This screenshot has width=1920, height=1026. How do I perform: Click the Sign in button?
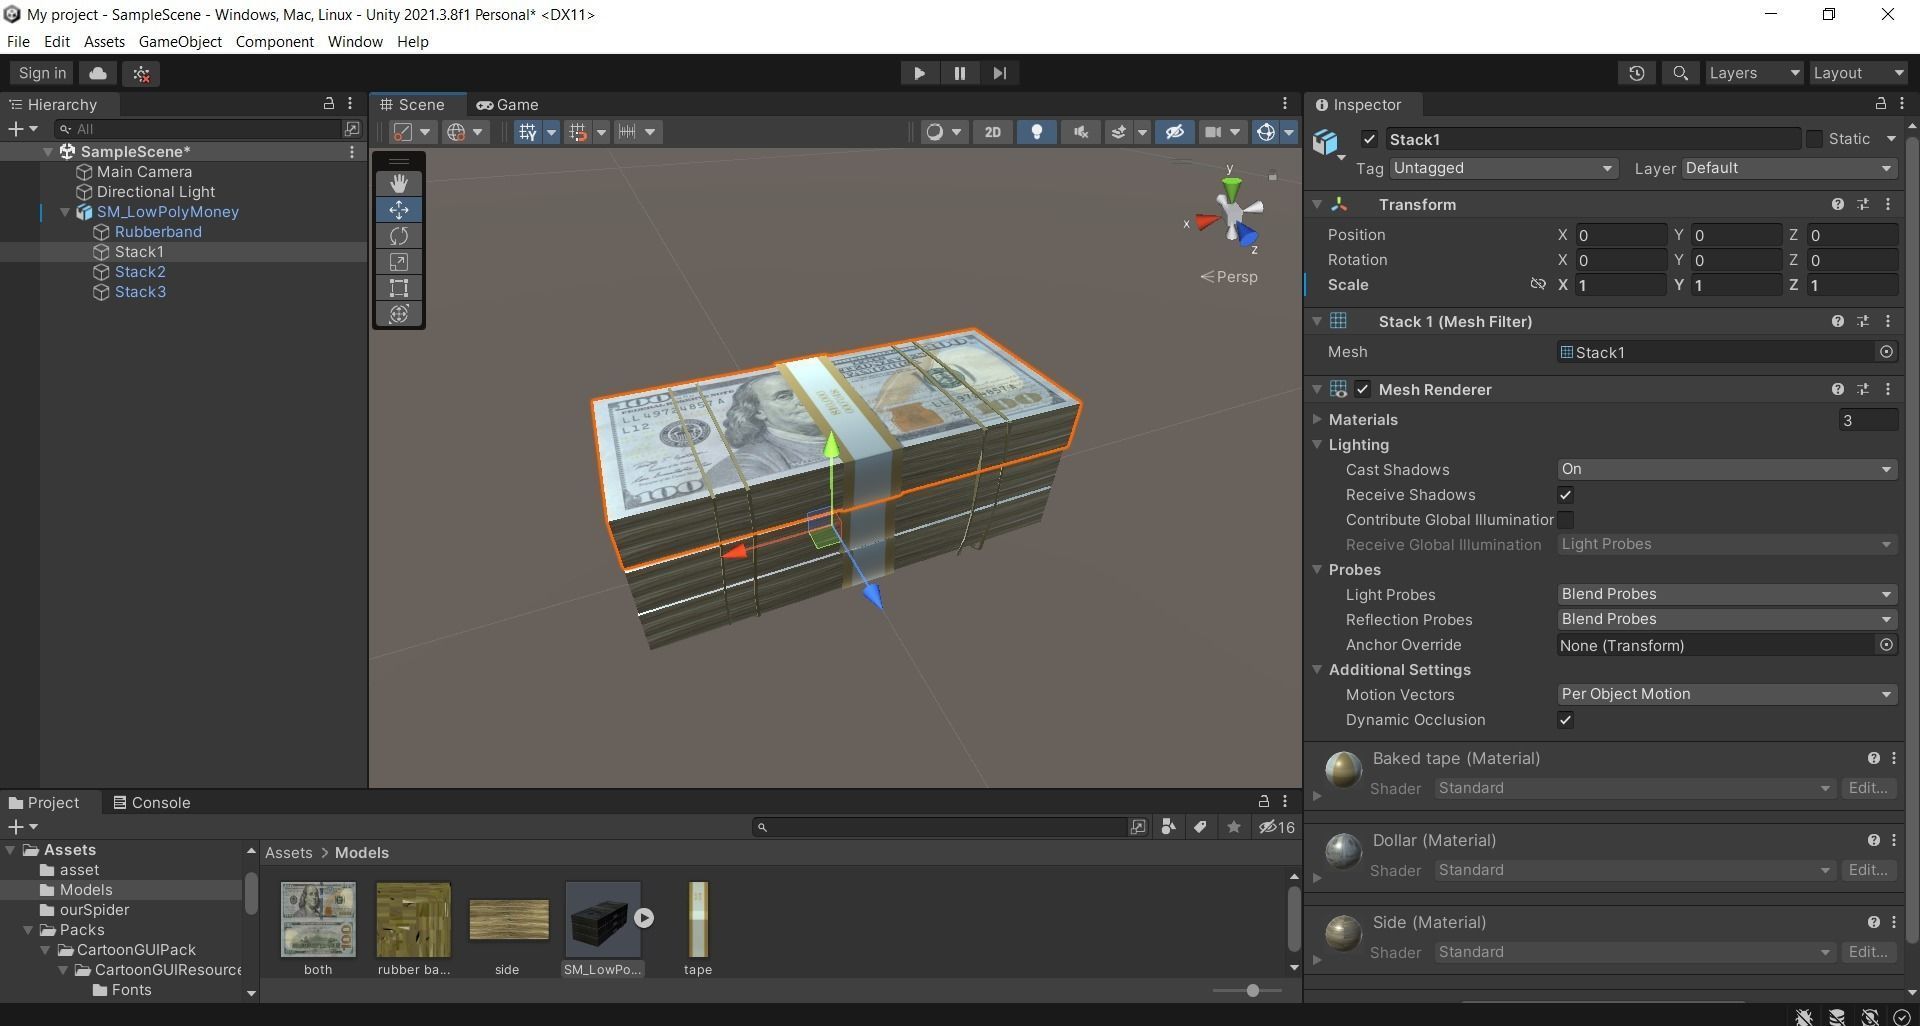[x=42, y=73]
